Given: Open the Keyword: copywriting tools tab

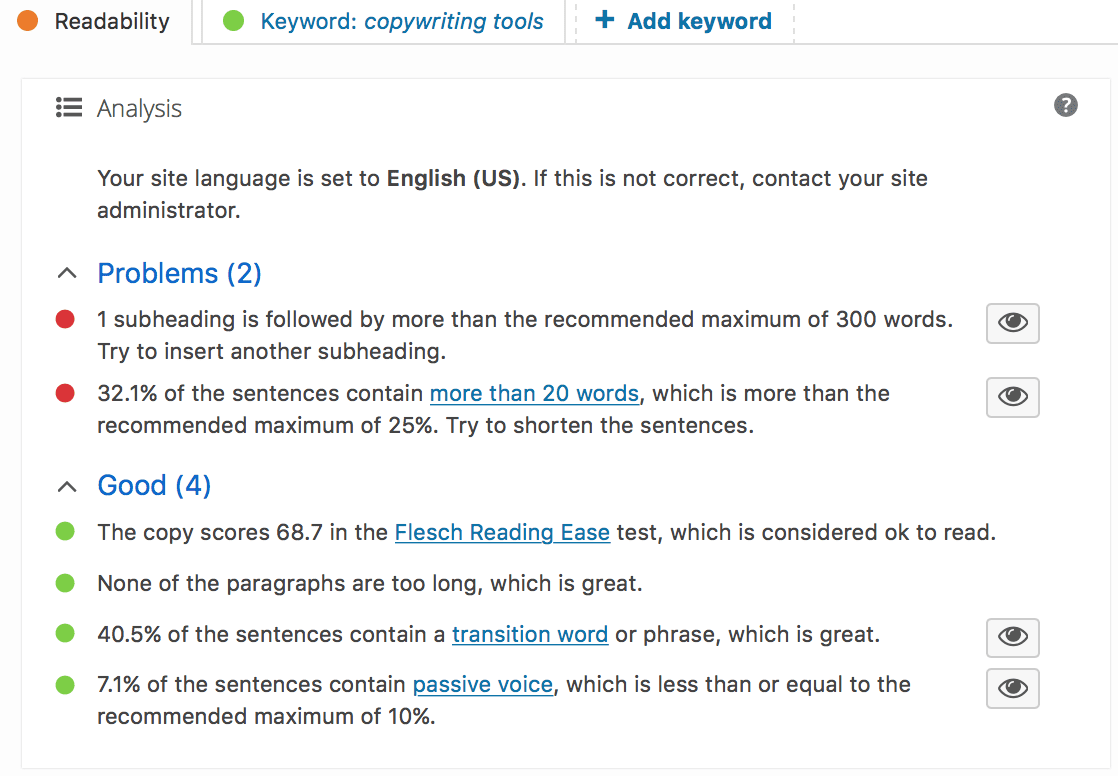Looking at the screenshot, I should (384, 21).
